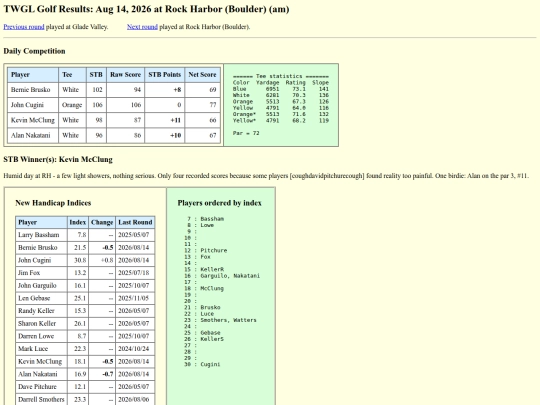This screenshot has height=405, width=540.
Task: Click the Tee statistics heading
Action: pos(281,76)
